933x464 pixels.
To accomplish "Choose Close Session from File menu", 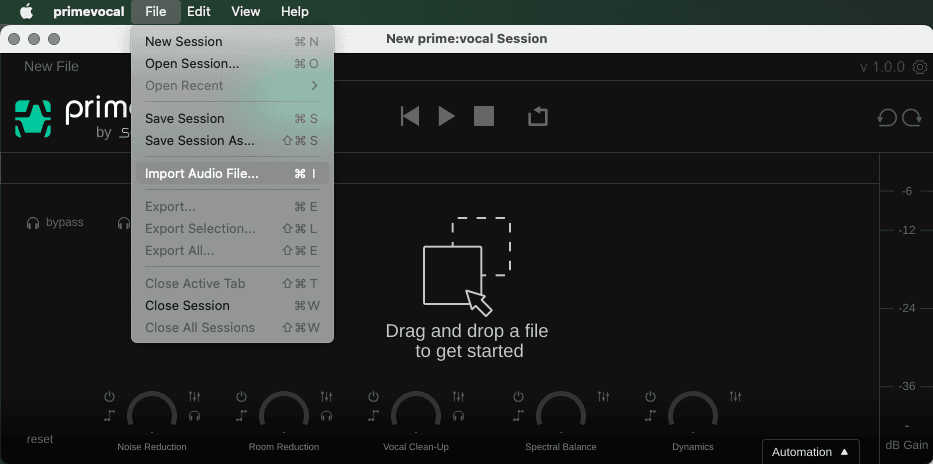I will [232, 305].
